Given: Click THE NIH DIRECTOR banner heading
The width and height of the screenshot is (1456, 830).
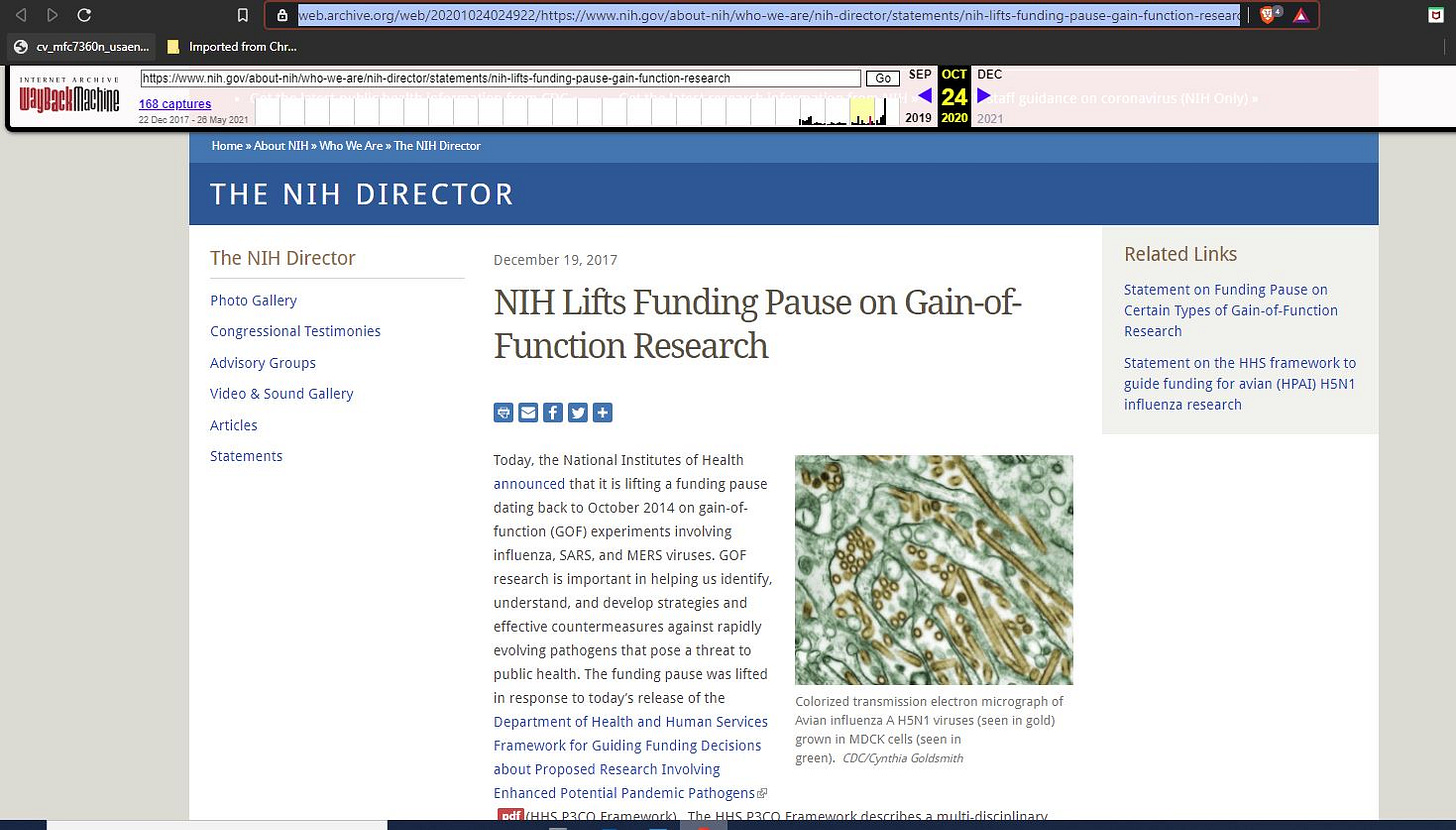Looking at the screenshot, I should click(x=362, y=194).
